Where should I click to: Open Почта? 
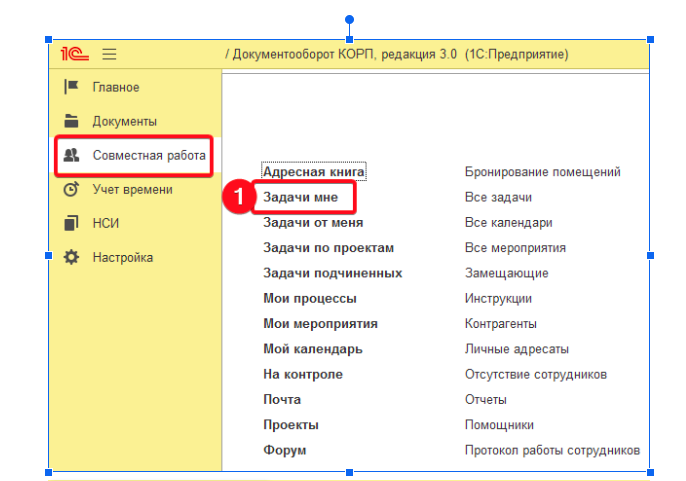282,400
